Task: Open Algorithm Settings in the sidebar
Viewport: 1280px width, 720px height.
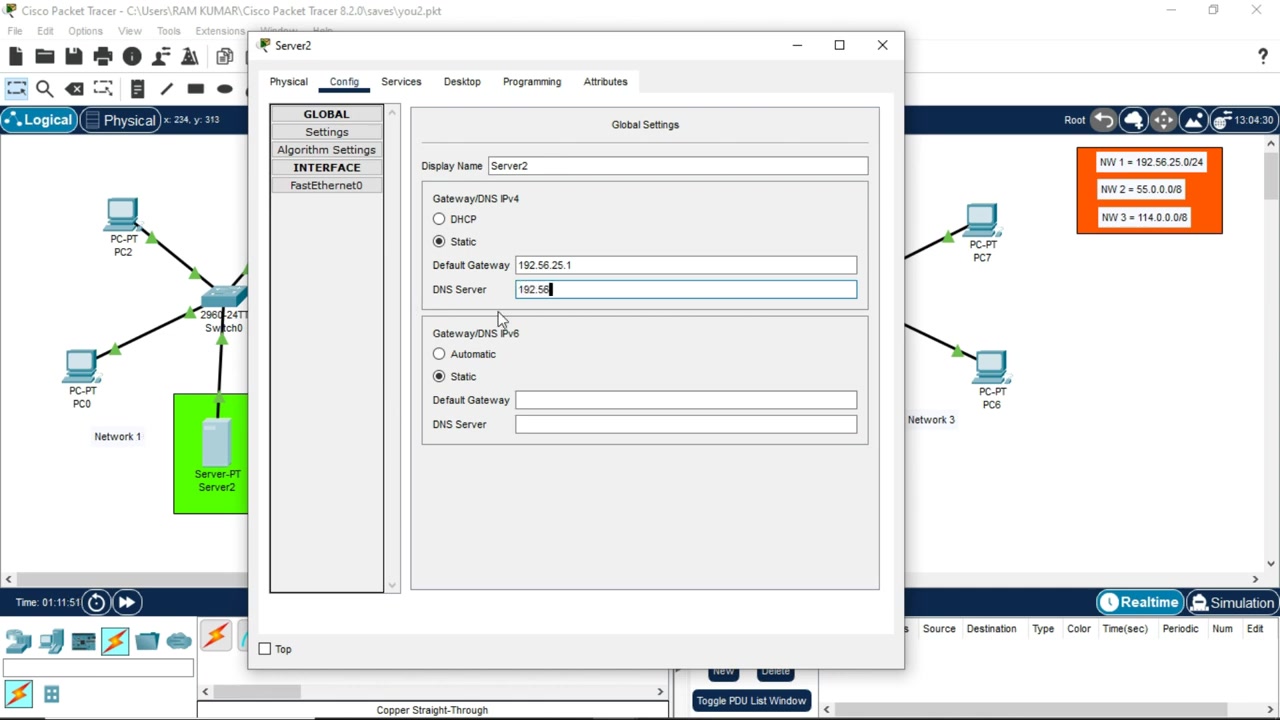Action: (327, 150)
